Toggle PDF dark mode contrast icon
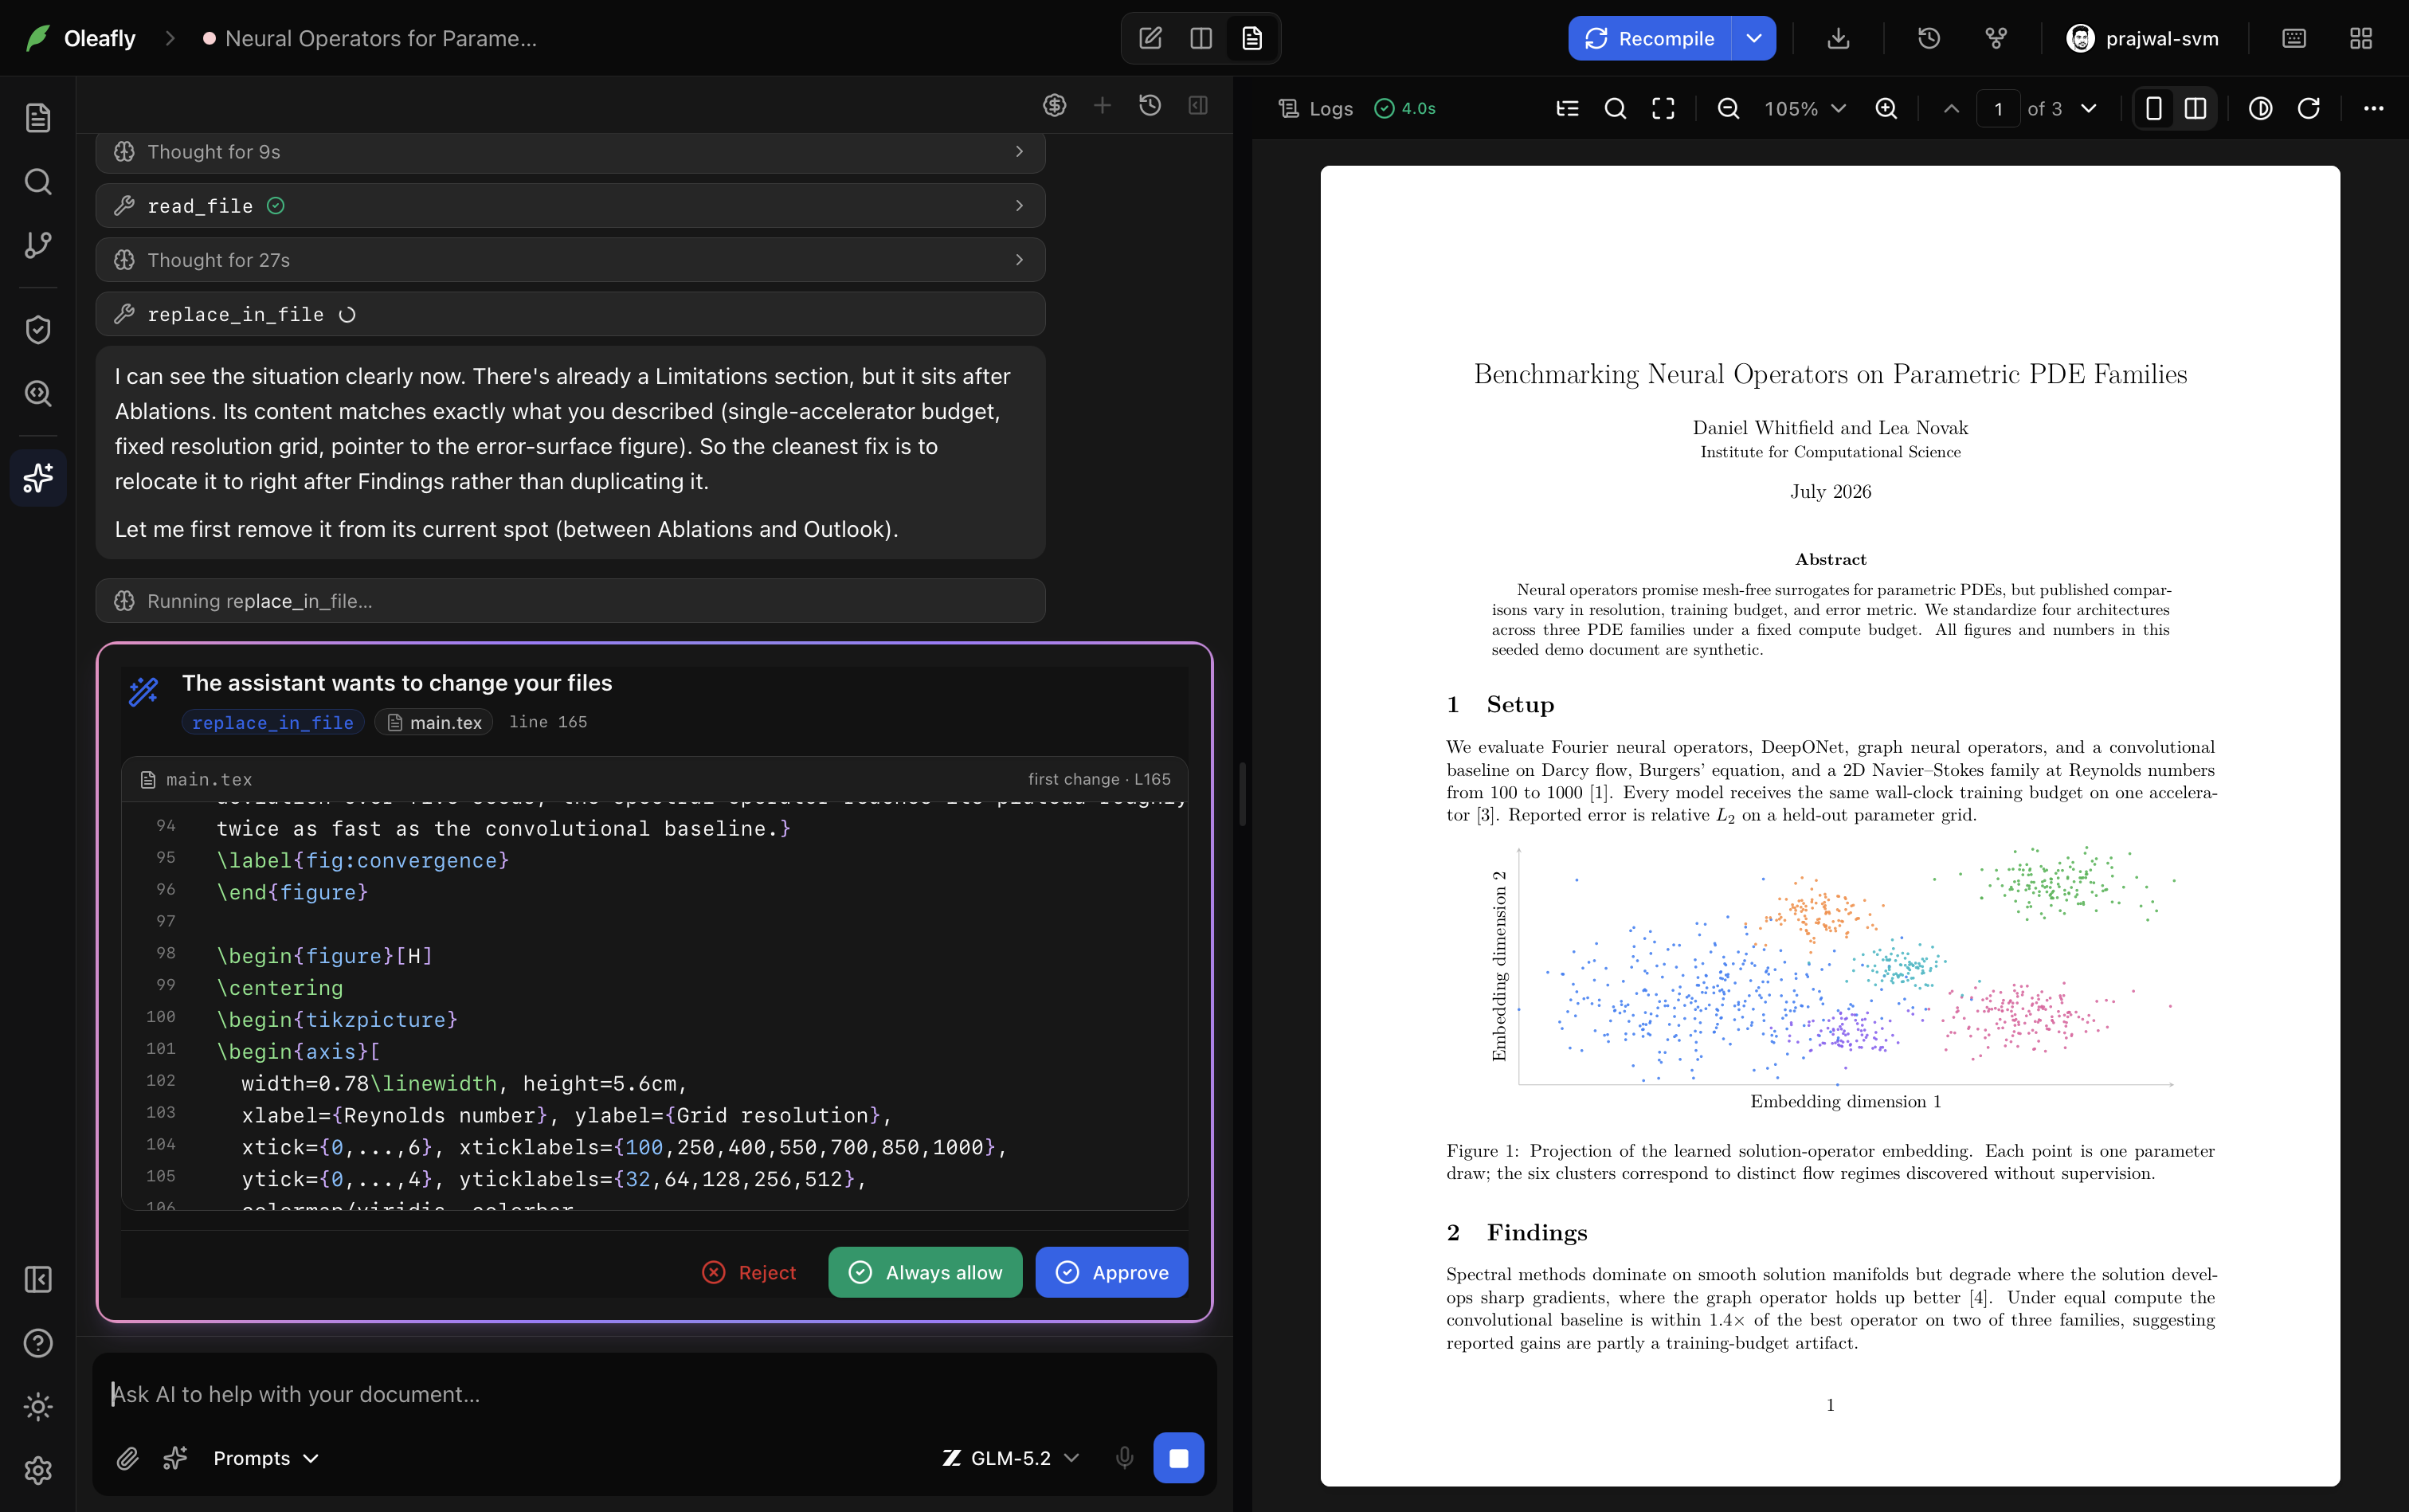The height and width of the screenshot is (1512, 2409). [x=2260, y=108]
